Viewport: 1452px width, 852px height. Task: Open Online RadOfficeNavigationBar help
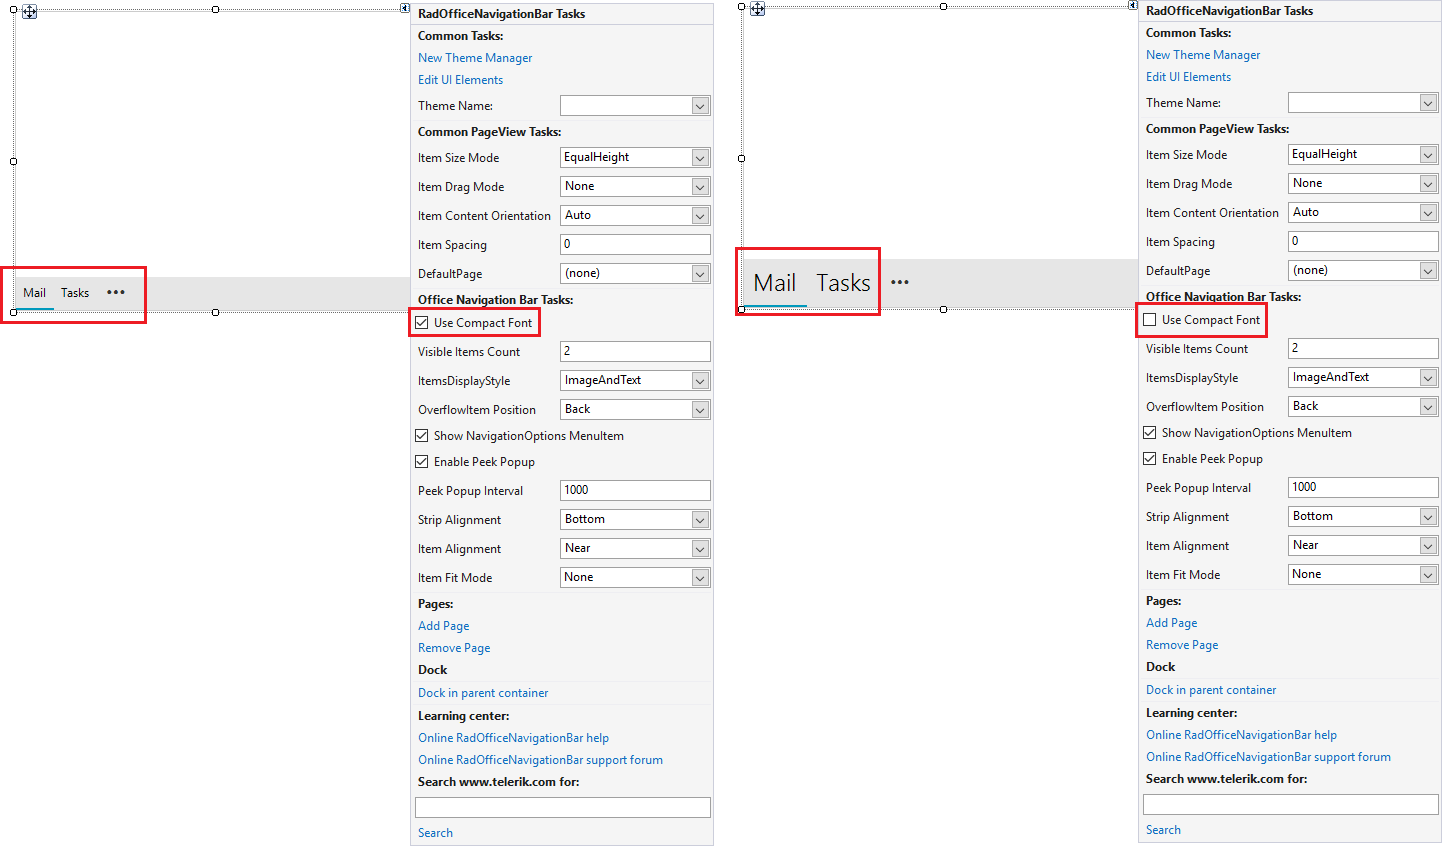(513, 737)
